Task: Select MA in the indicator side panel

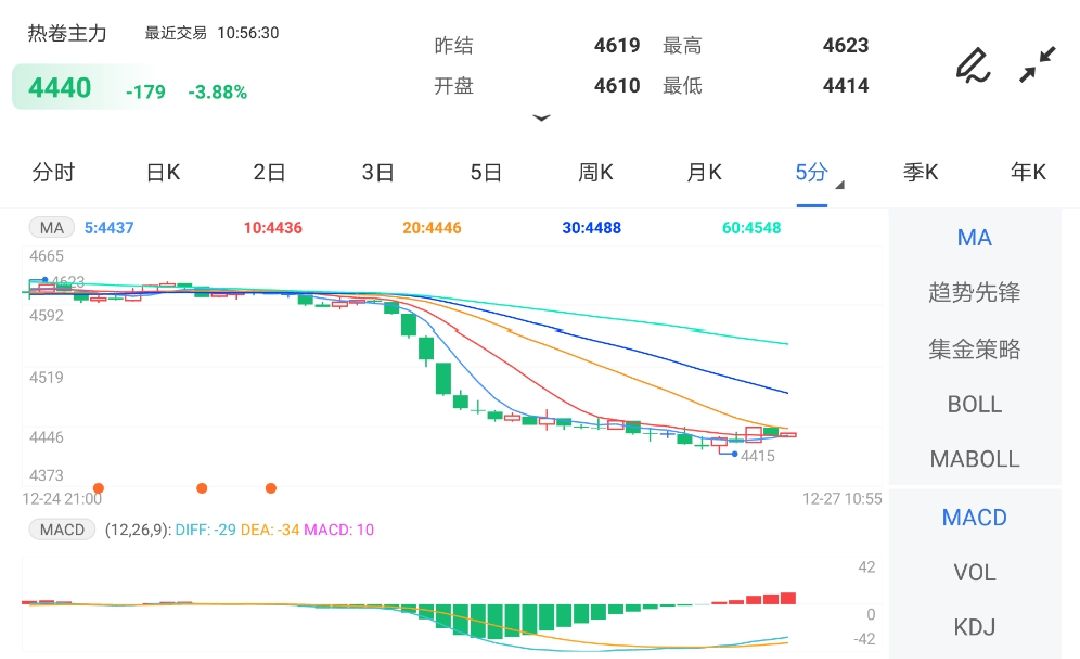Action: [x=975, y=238]
